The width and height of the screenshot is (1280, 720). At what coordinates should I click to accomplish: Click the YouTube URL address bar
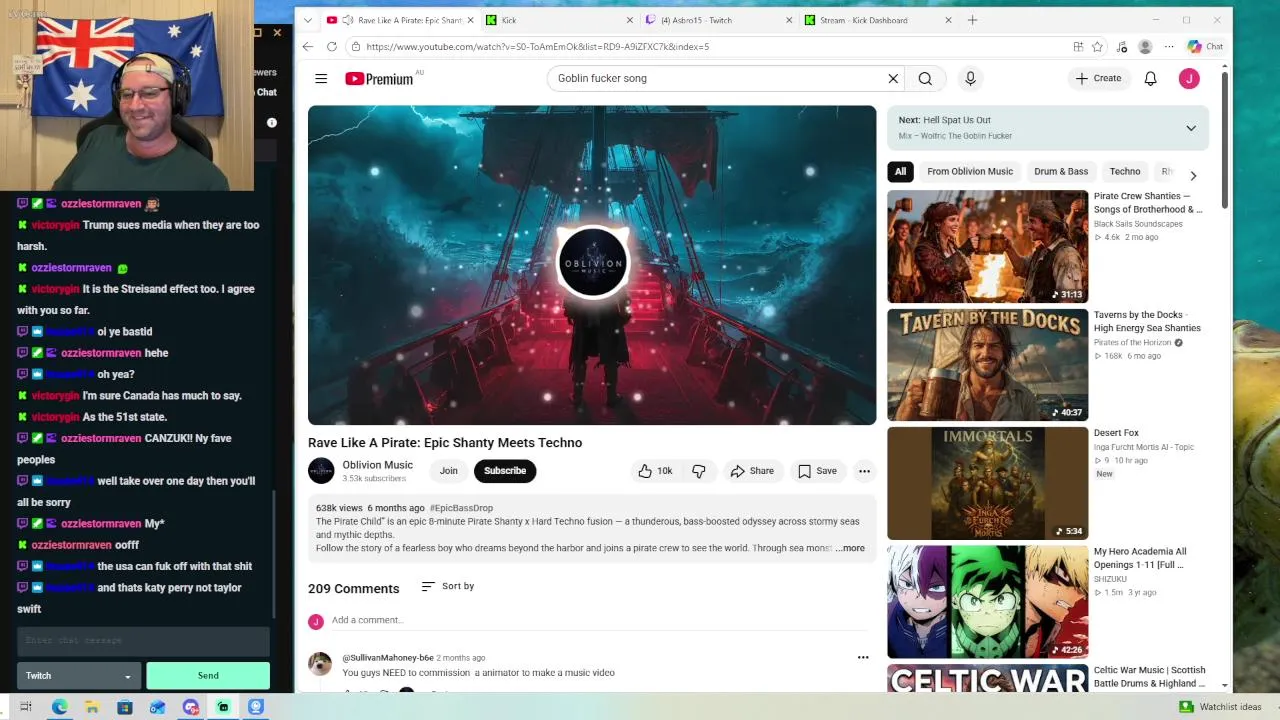click(x=700, y=46)
